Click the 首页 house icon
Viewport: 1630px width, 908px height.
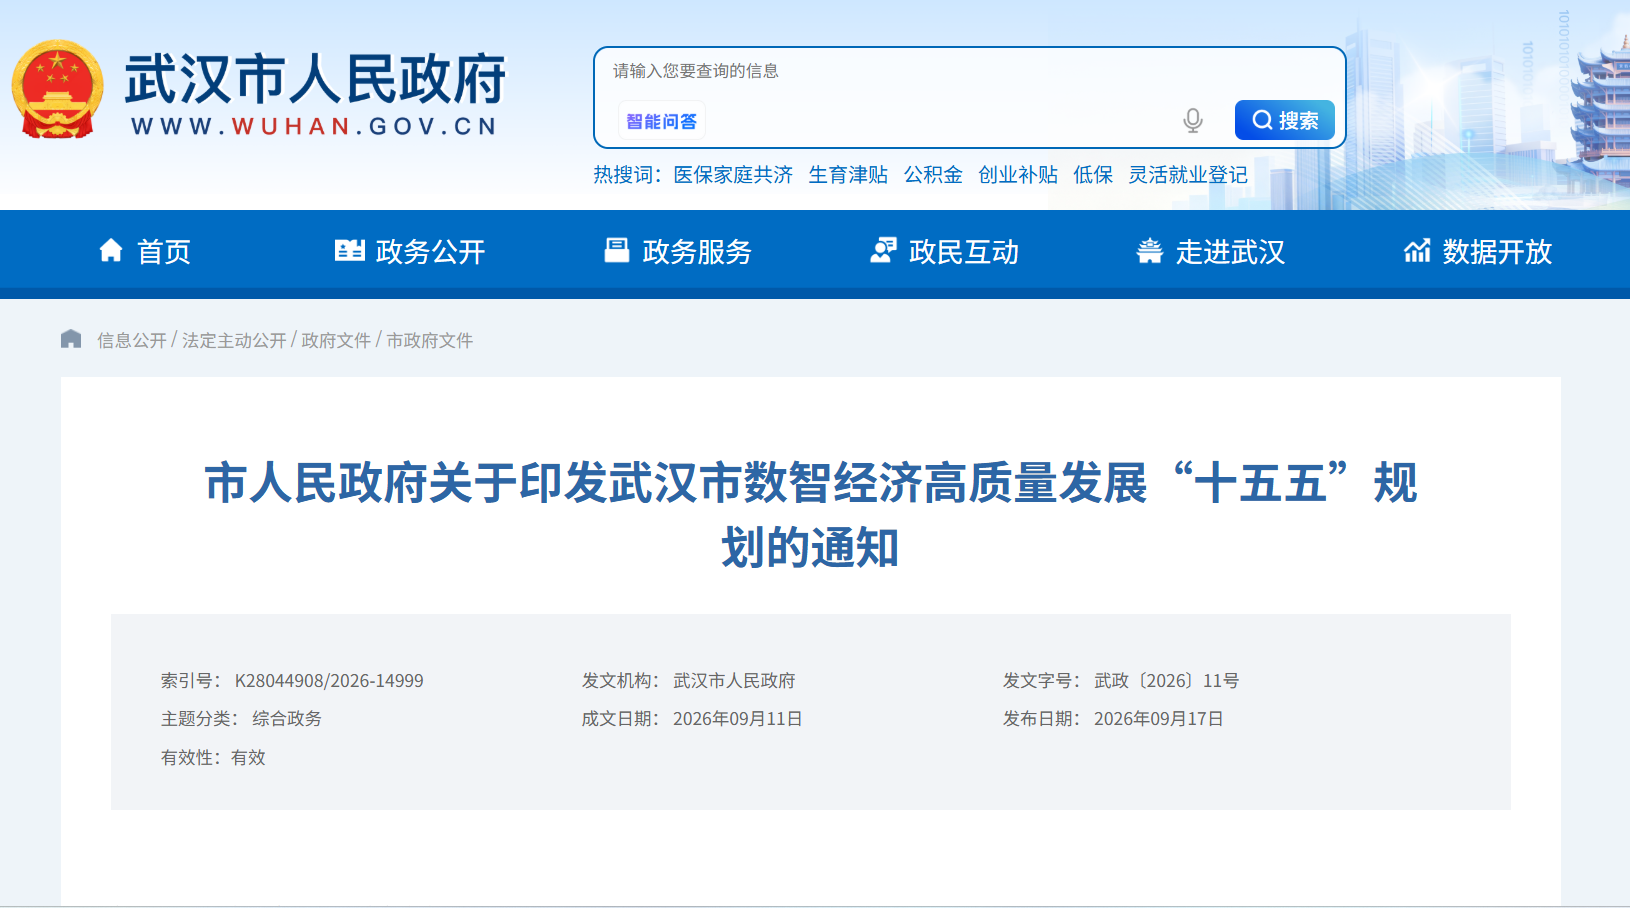point(111,250)
